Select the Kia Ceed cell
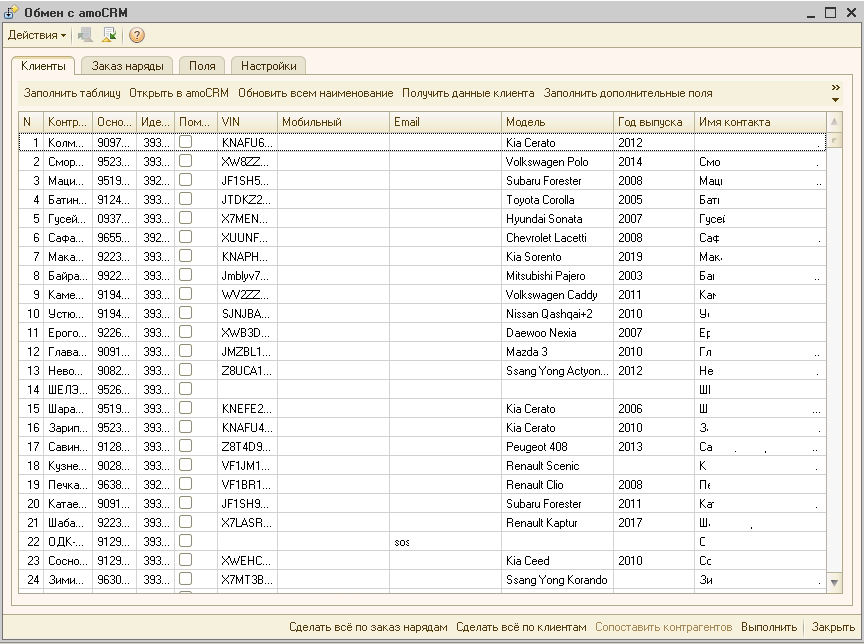This screenshot has height=644, width=864. click(557, 561)
